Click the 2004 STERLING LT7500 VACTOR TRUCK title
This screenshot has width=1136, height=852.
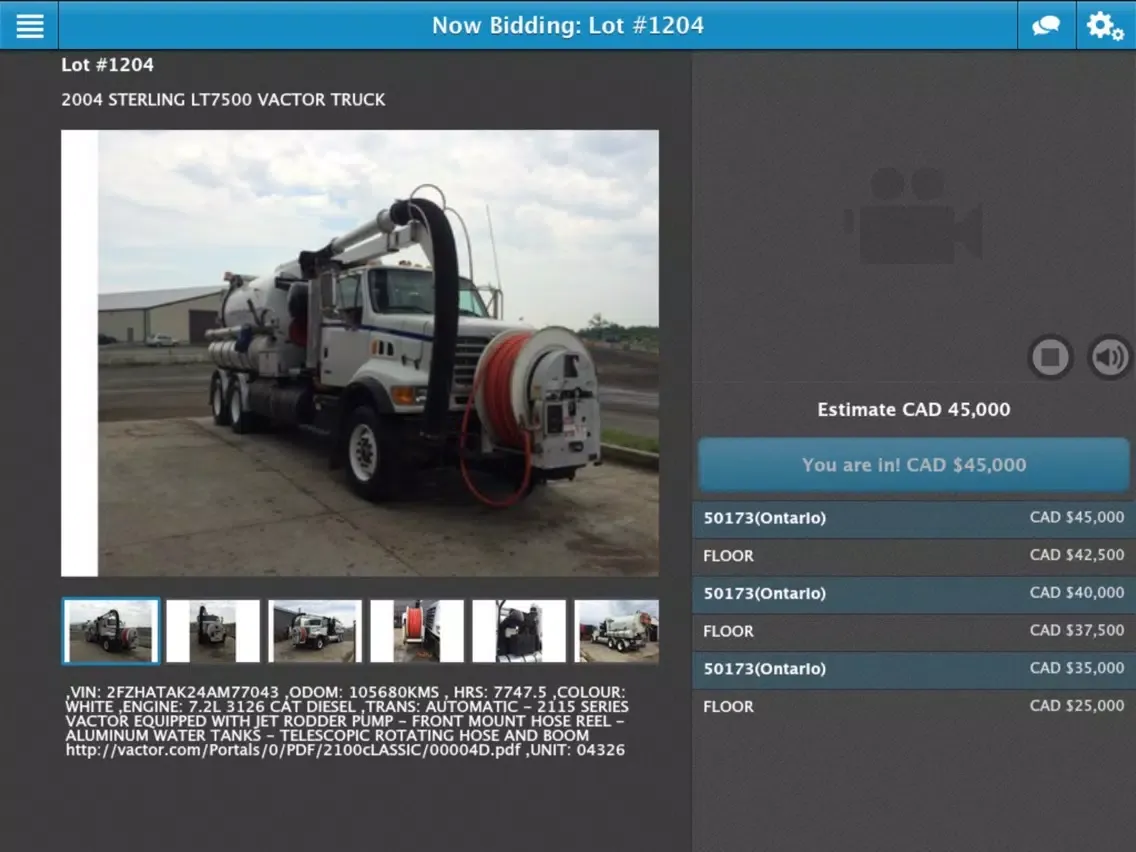coord(223,99)
